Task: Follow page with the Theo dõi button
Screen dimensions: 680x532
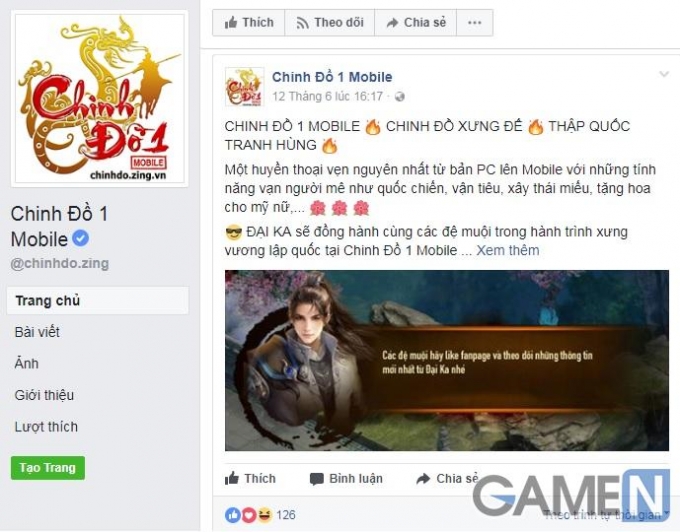Action: 330,23
